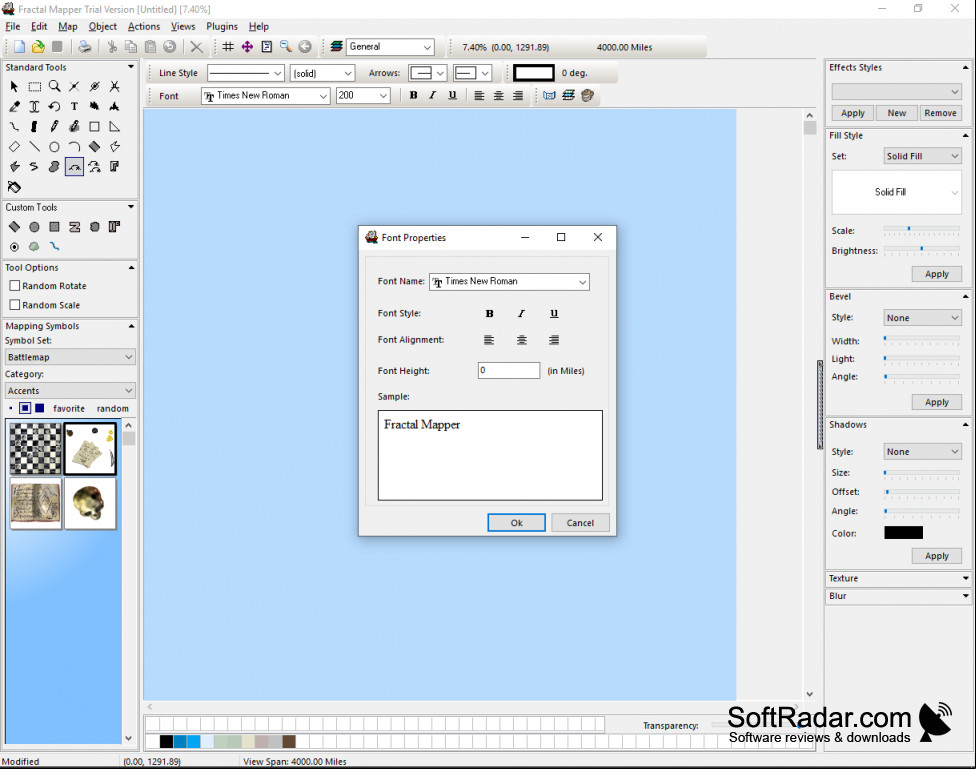Click the Print icon in main toolbar
The height and width of the screenshot is (769, 976).
coord(85,47)
